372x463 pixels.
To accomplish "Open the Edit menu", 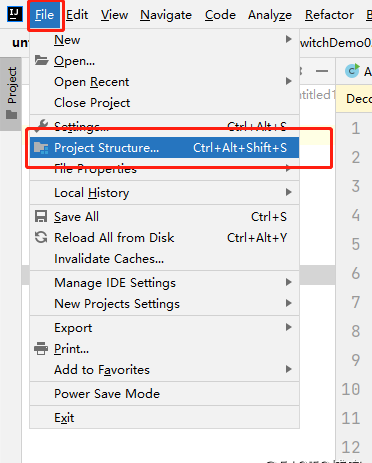I will [x=77, y=15].
